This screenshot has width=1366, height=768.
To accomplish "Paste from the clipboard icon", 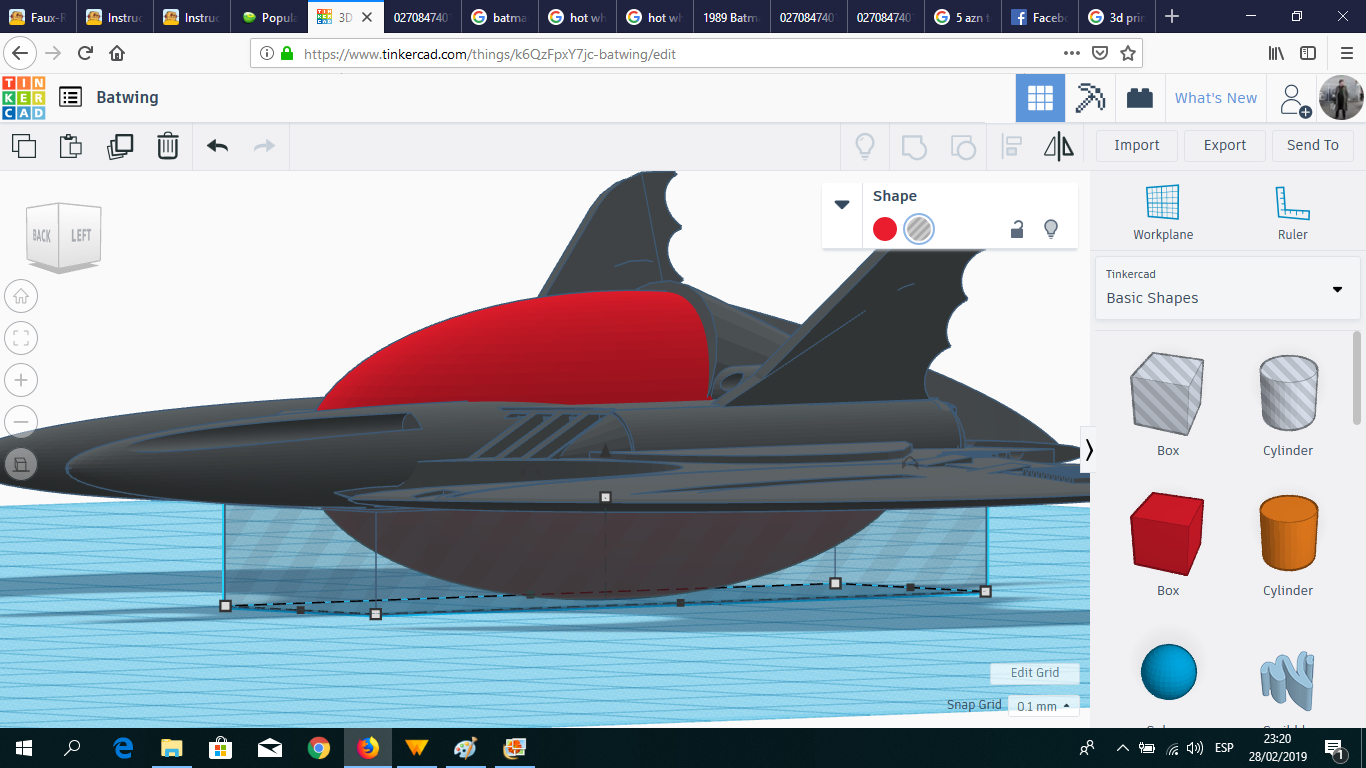I will 71,146.
